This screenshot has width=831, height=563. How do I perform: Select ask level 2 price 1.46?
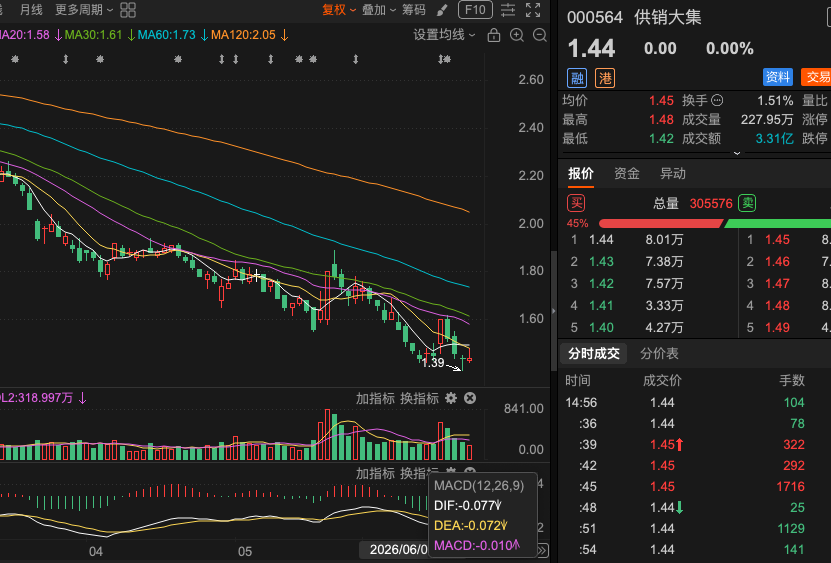point(777,262)
